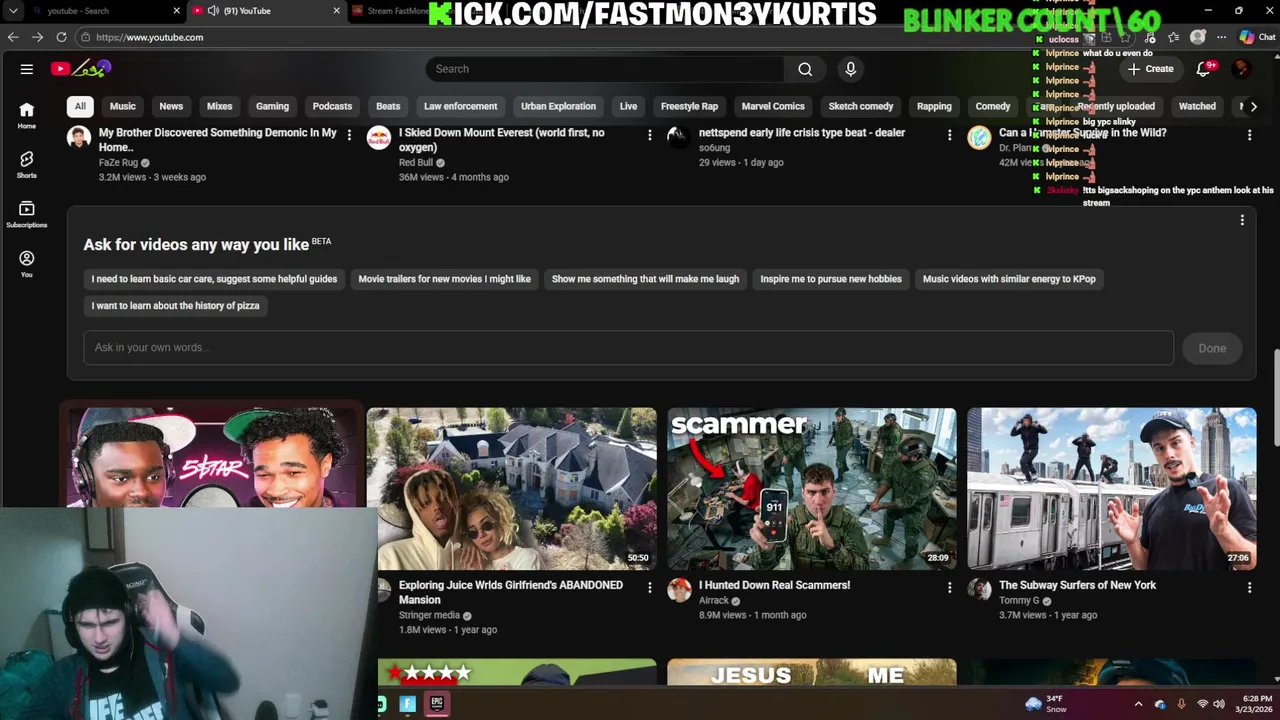1280x720 pixels.
Task: Select the Law enforcement chip
Action: coord(460,106)
